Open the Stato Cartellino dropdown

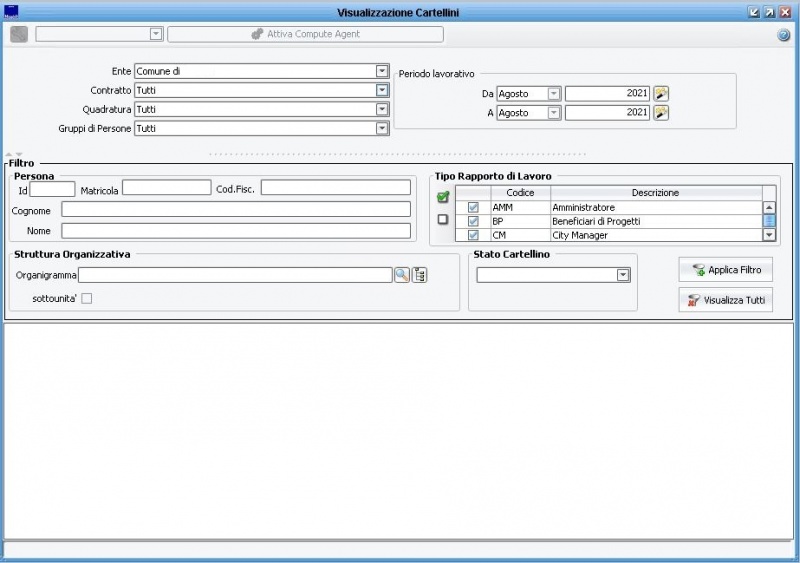[623, 275]
